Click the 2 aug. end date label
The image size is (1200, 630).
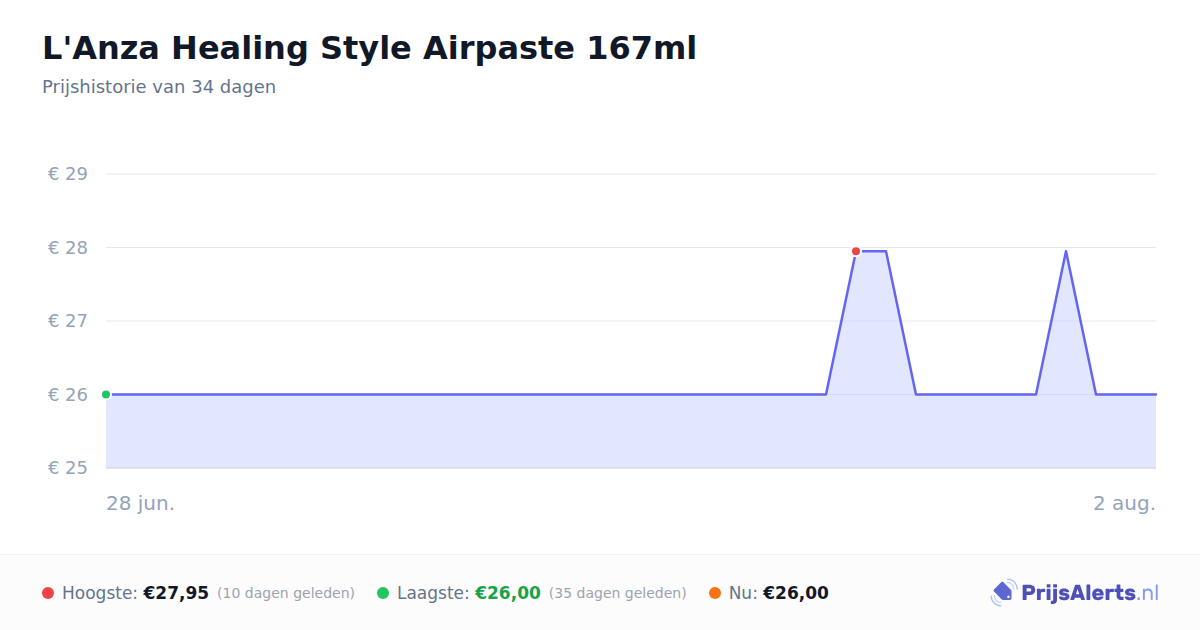pyautogui.click(x=1124, y=503)
